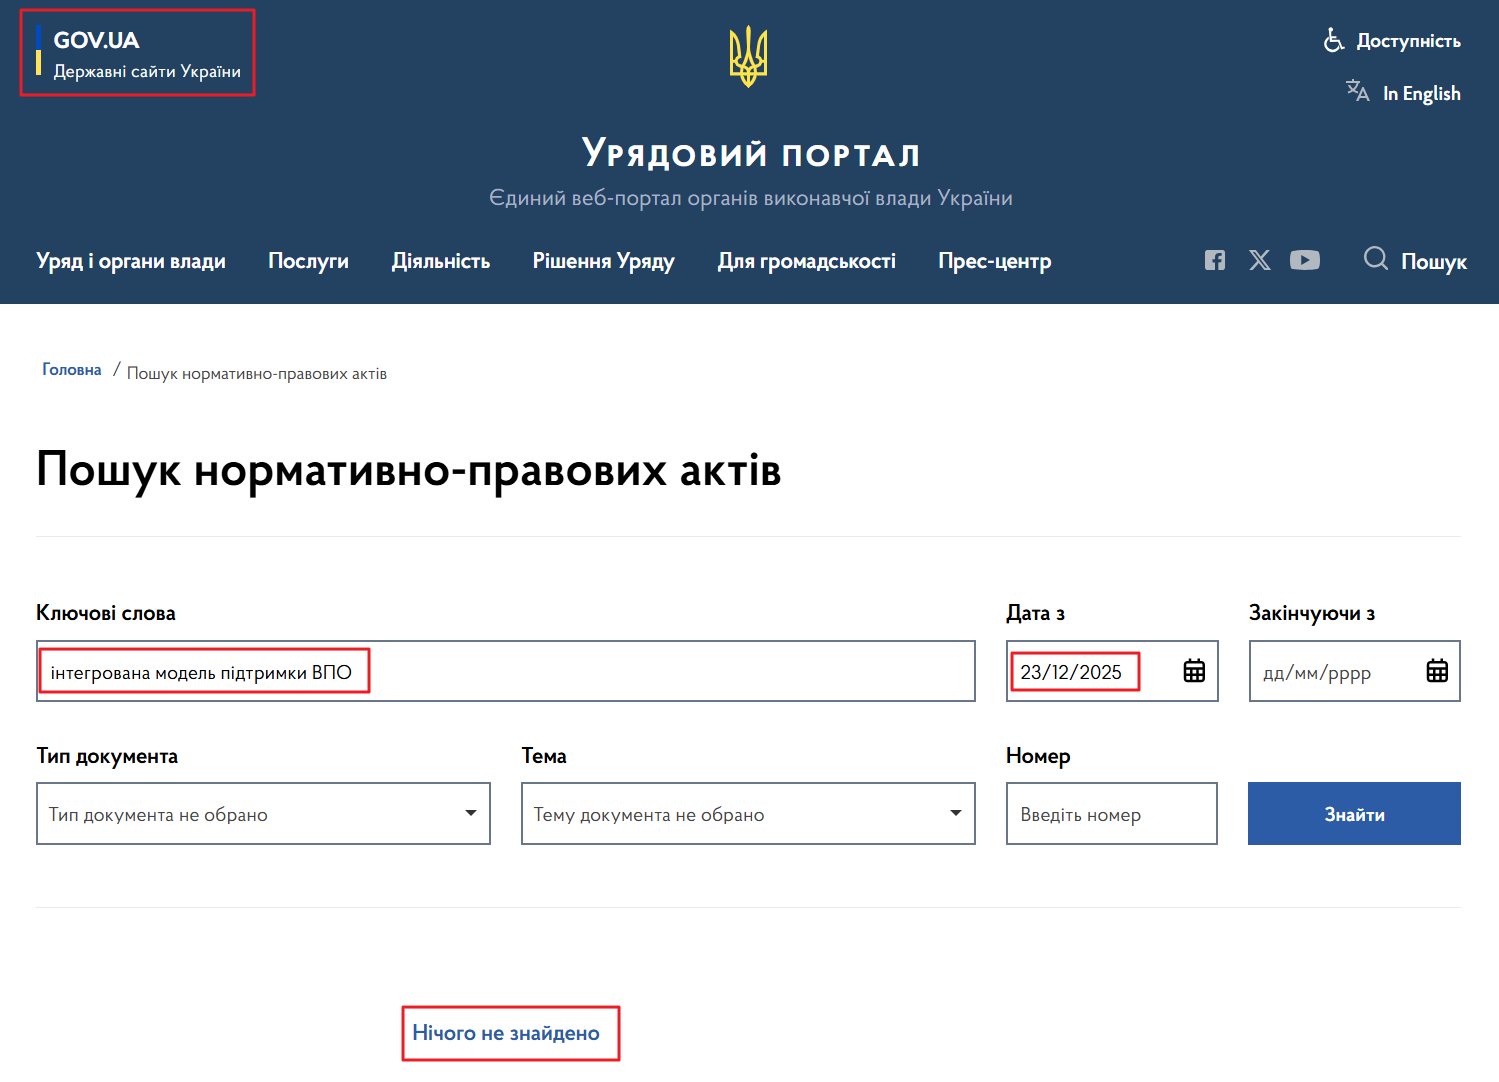The height and width of the screenshot is (1082, 1499).
Task: Open the 'Послуги' menu item
Action: coord(308,261)
